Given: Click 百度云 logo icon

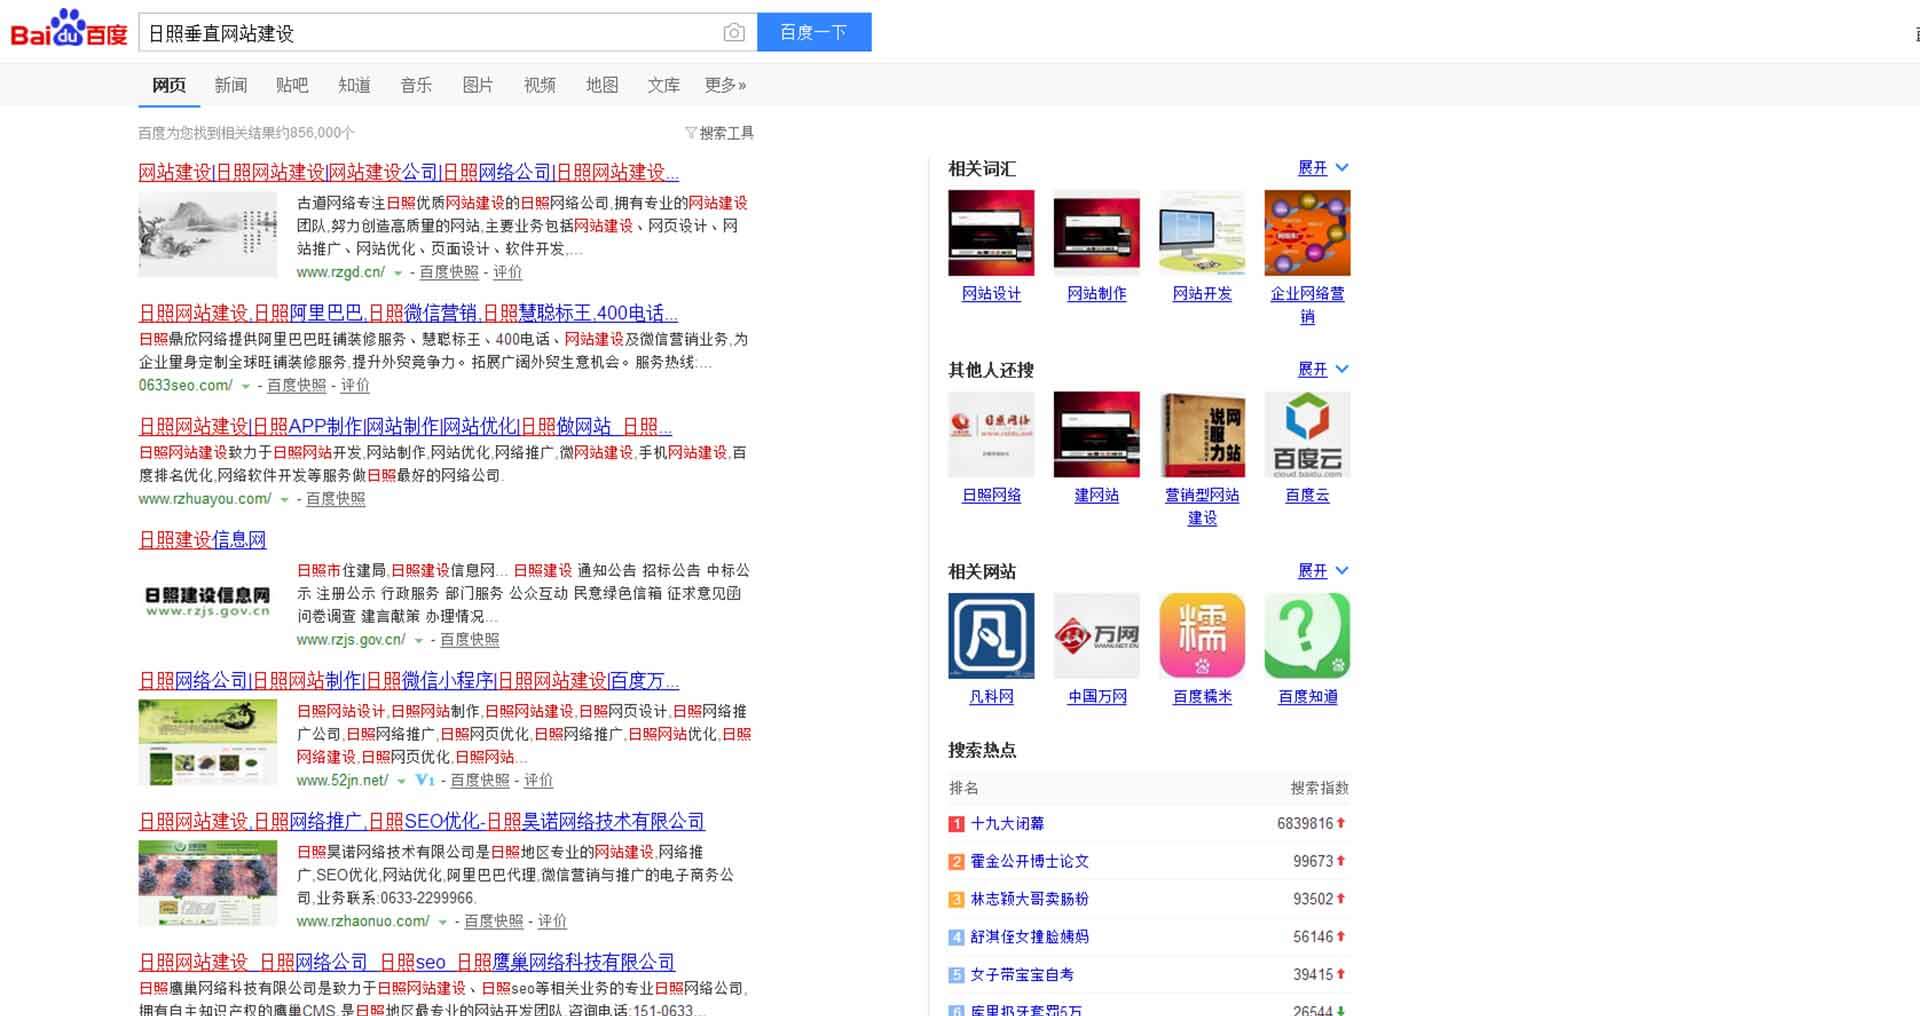Looking at the screenshot, I should 1308,434.
